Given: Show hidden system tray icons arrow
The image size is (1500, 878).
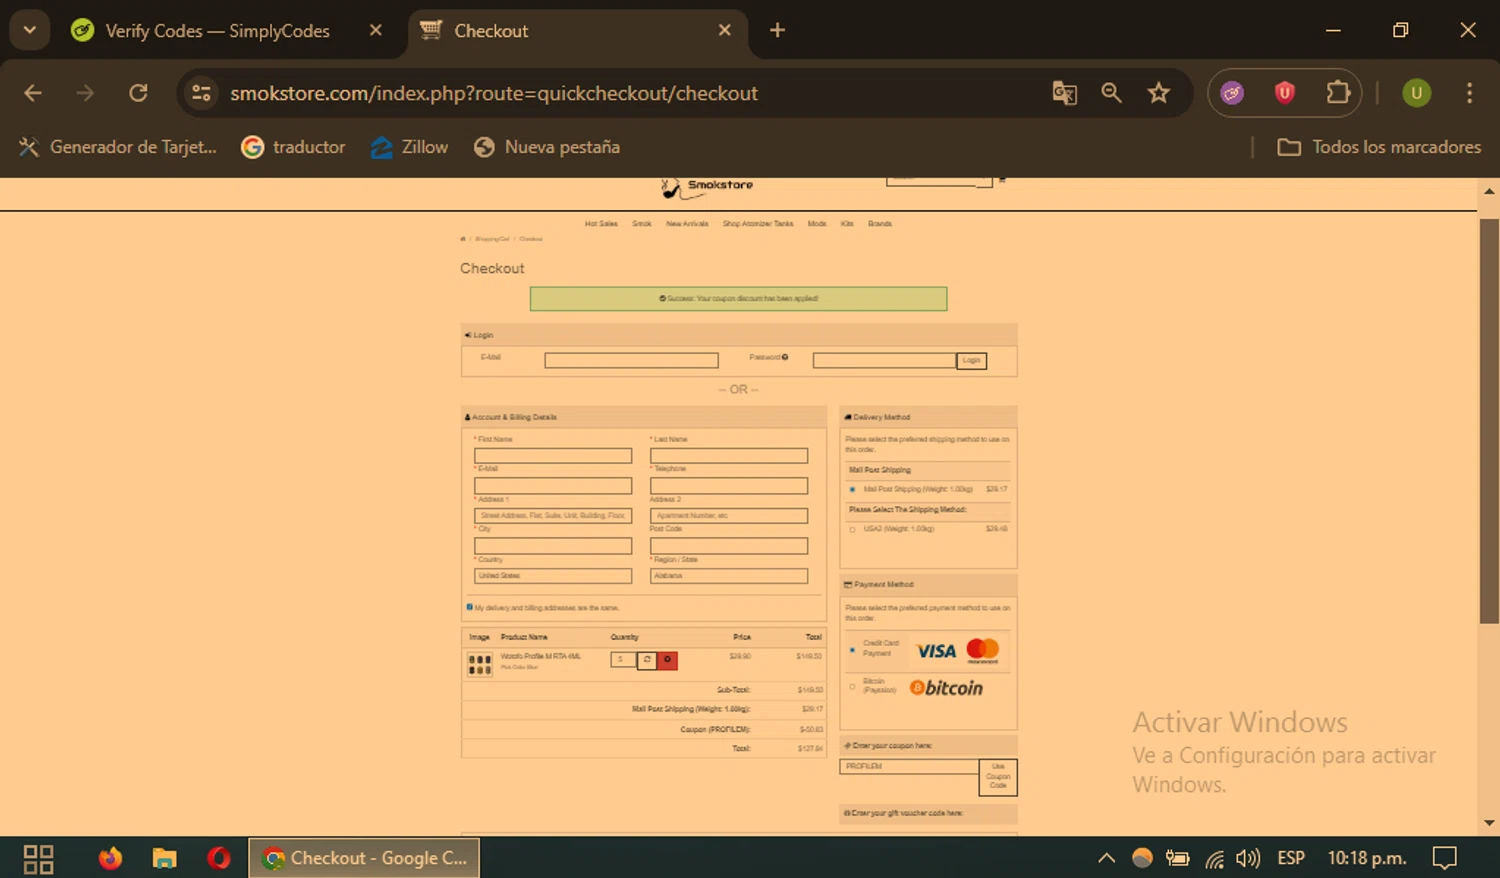Looking at the screenshot, I should (1106, 858).
